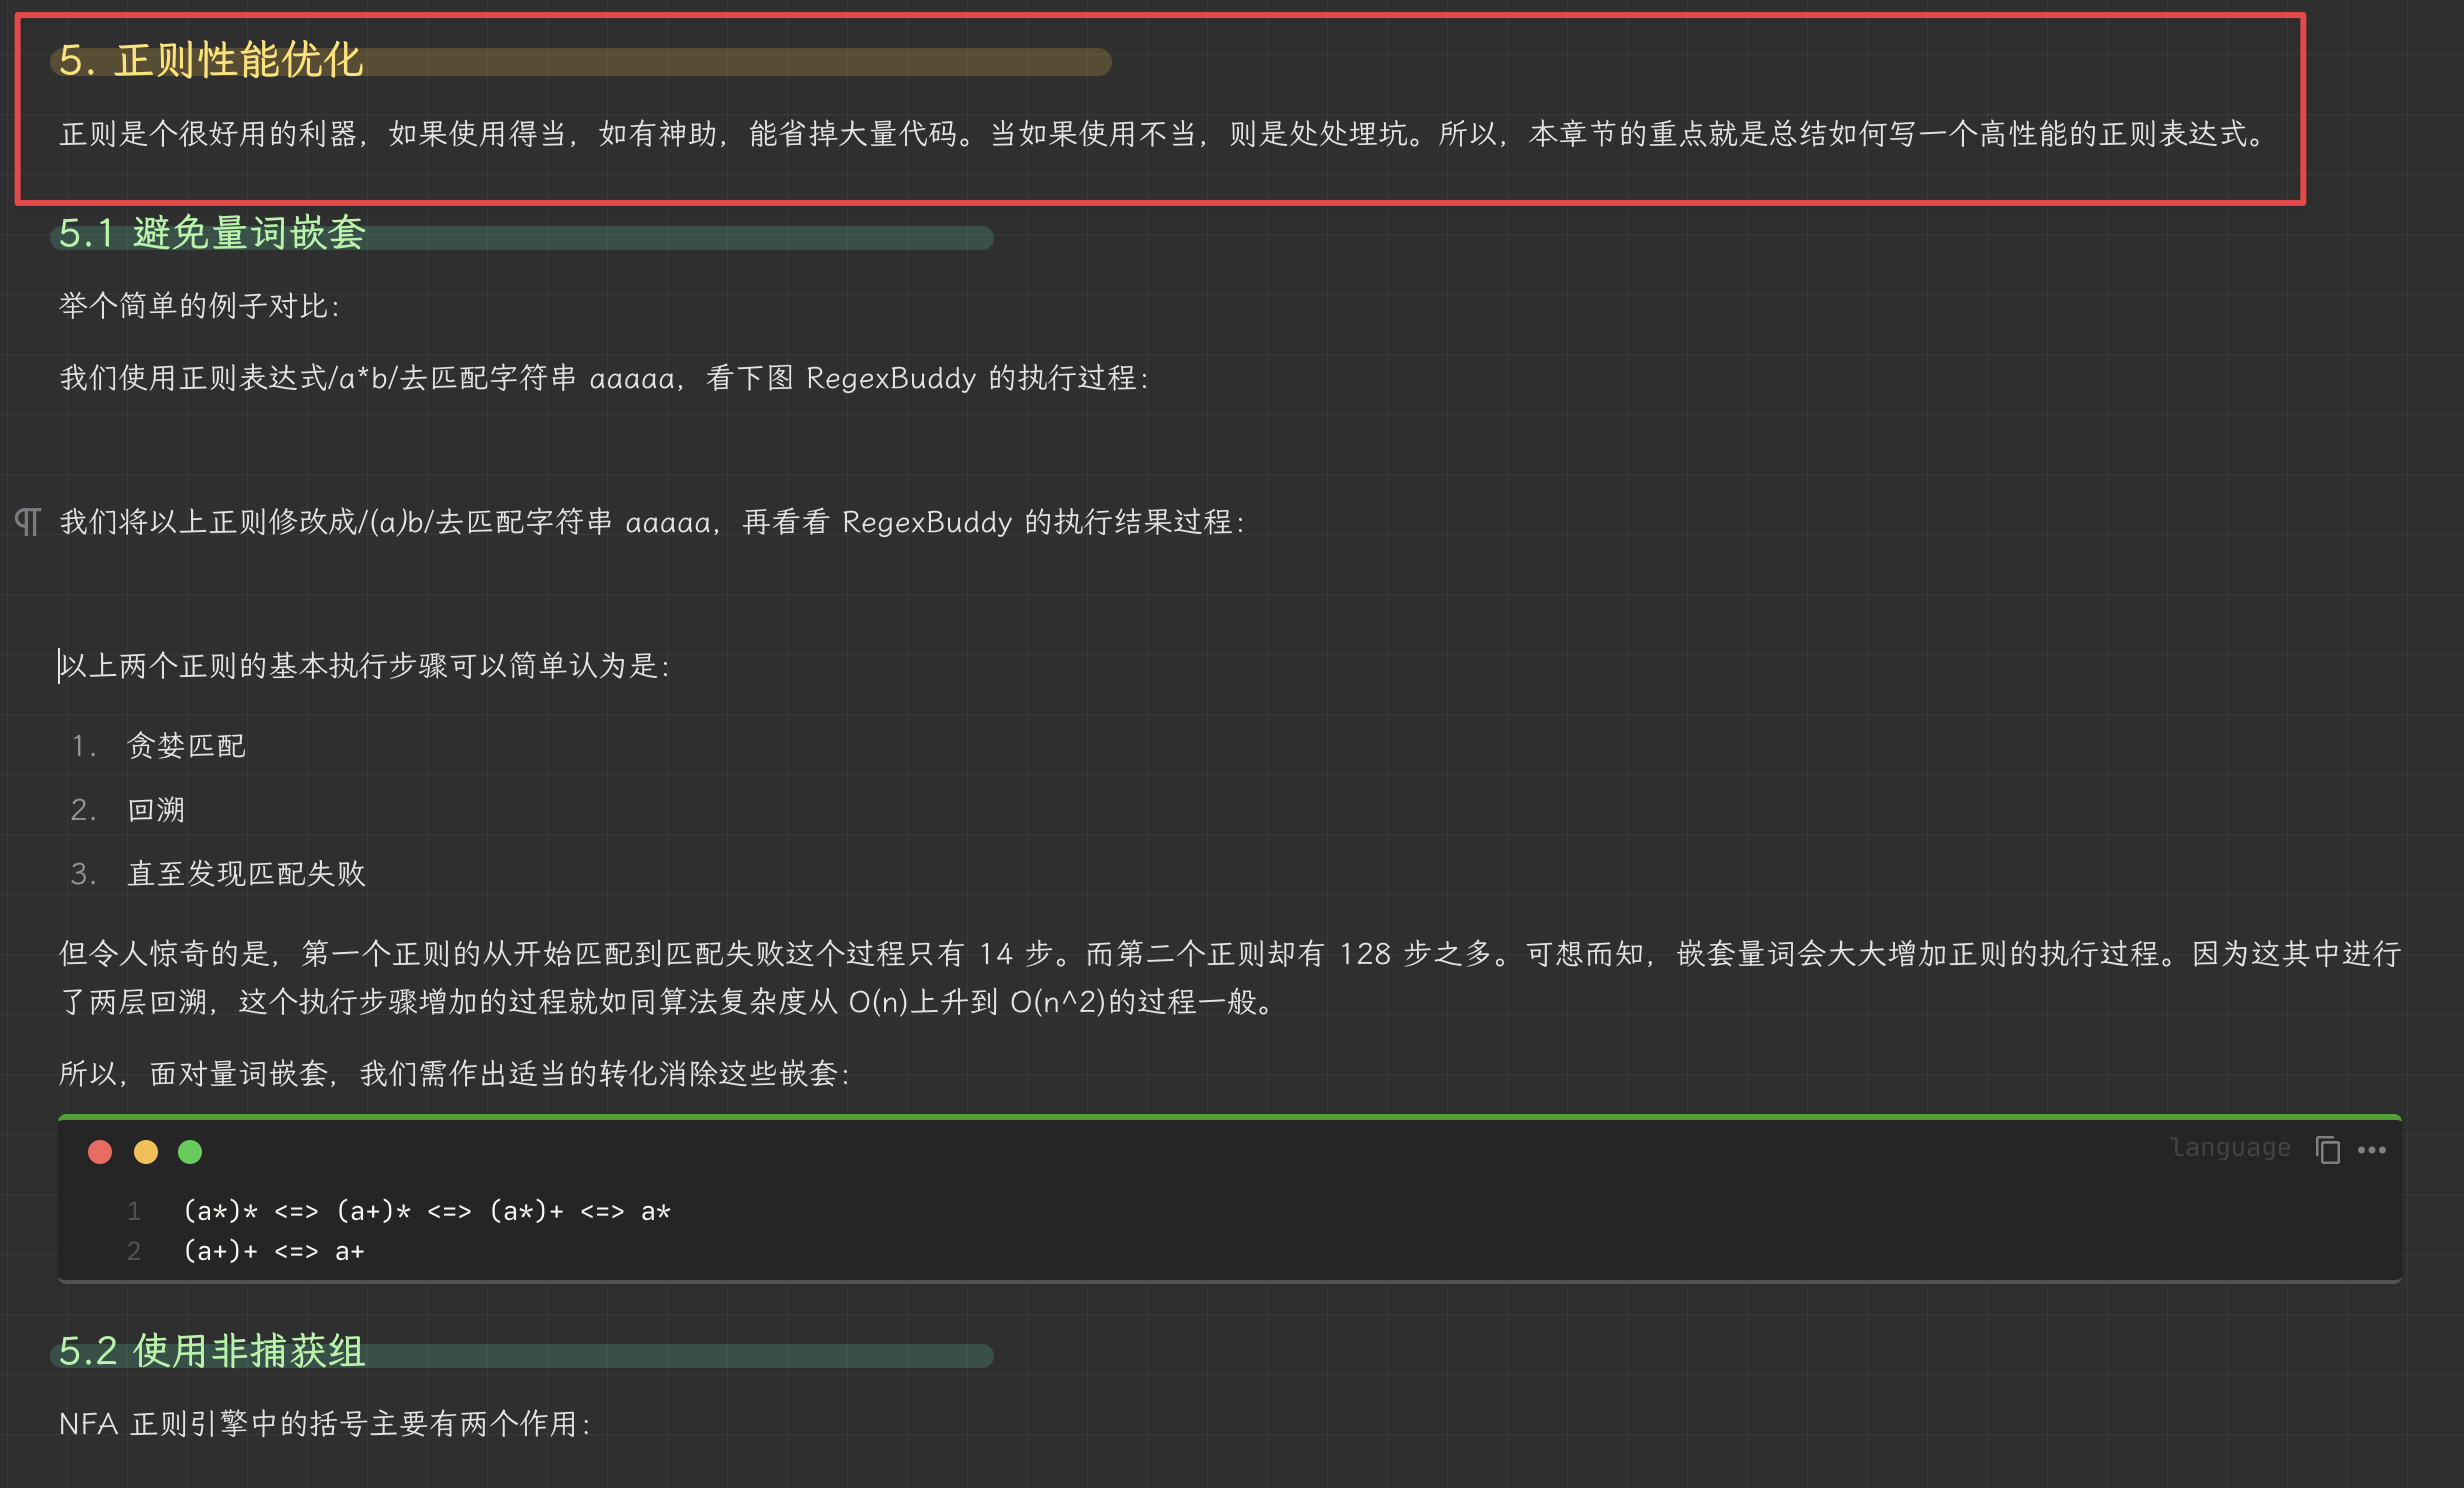This screenshot has width=2464, height=1488.
Task: Click the red dot on code block
Action: click(x=100, y=1152)
